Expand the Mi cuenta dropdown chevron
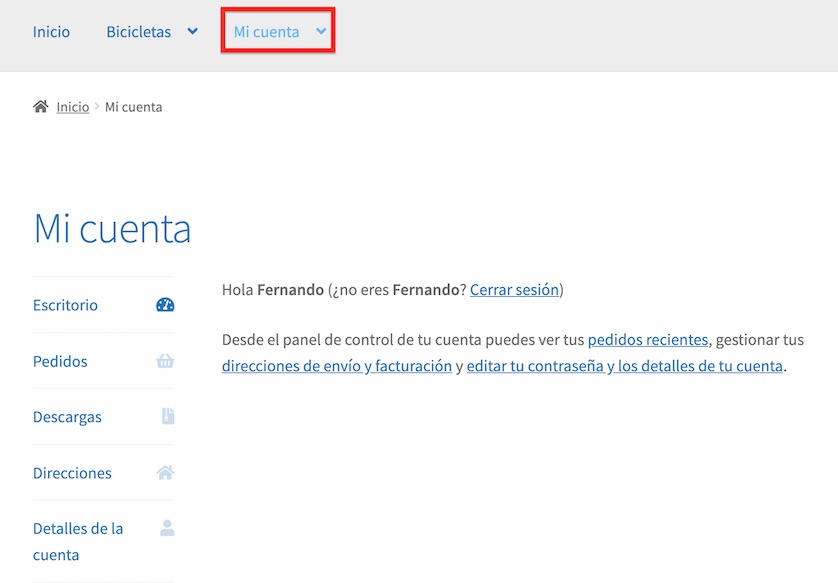This screenshot has width=838, height=583. pos(321,32)
